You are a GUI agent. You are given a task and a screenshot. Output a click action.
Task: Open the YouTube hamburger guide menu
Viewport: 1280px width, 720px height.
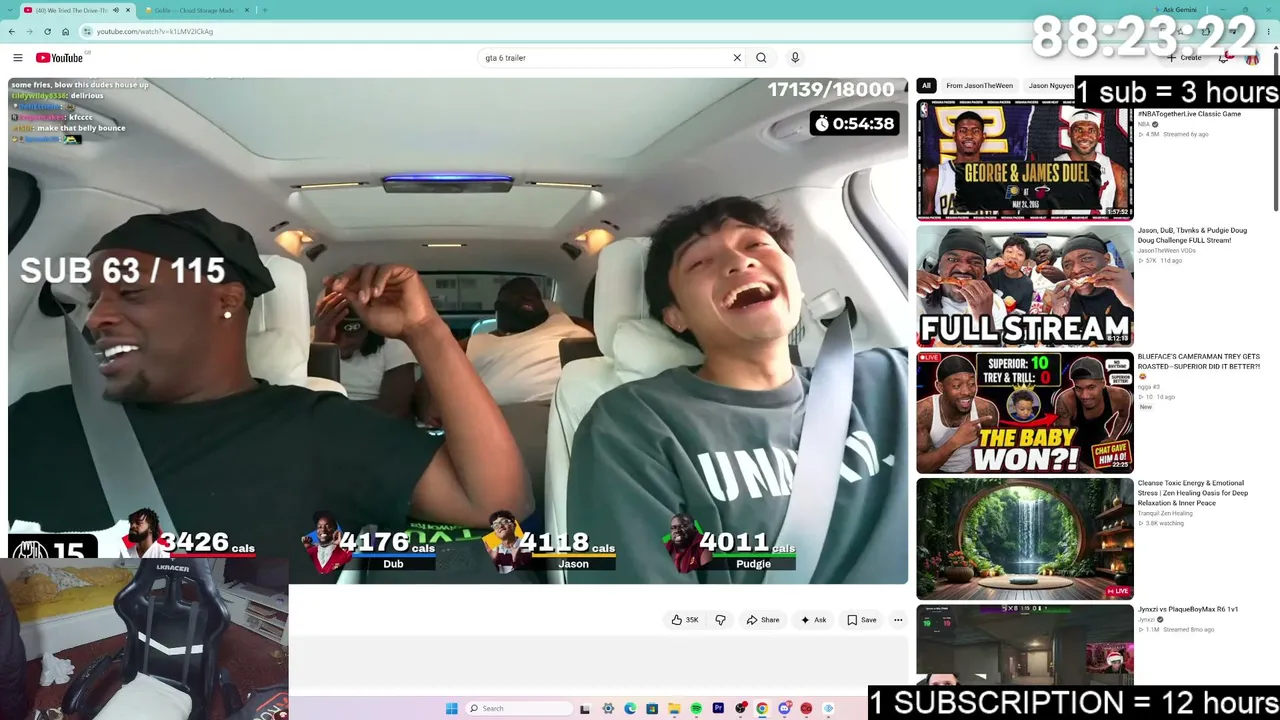(x=18, y=58)
